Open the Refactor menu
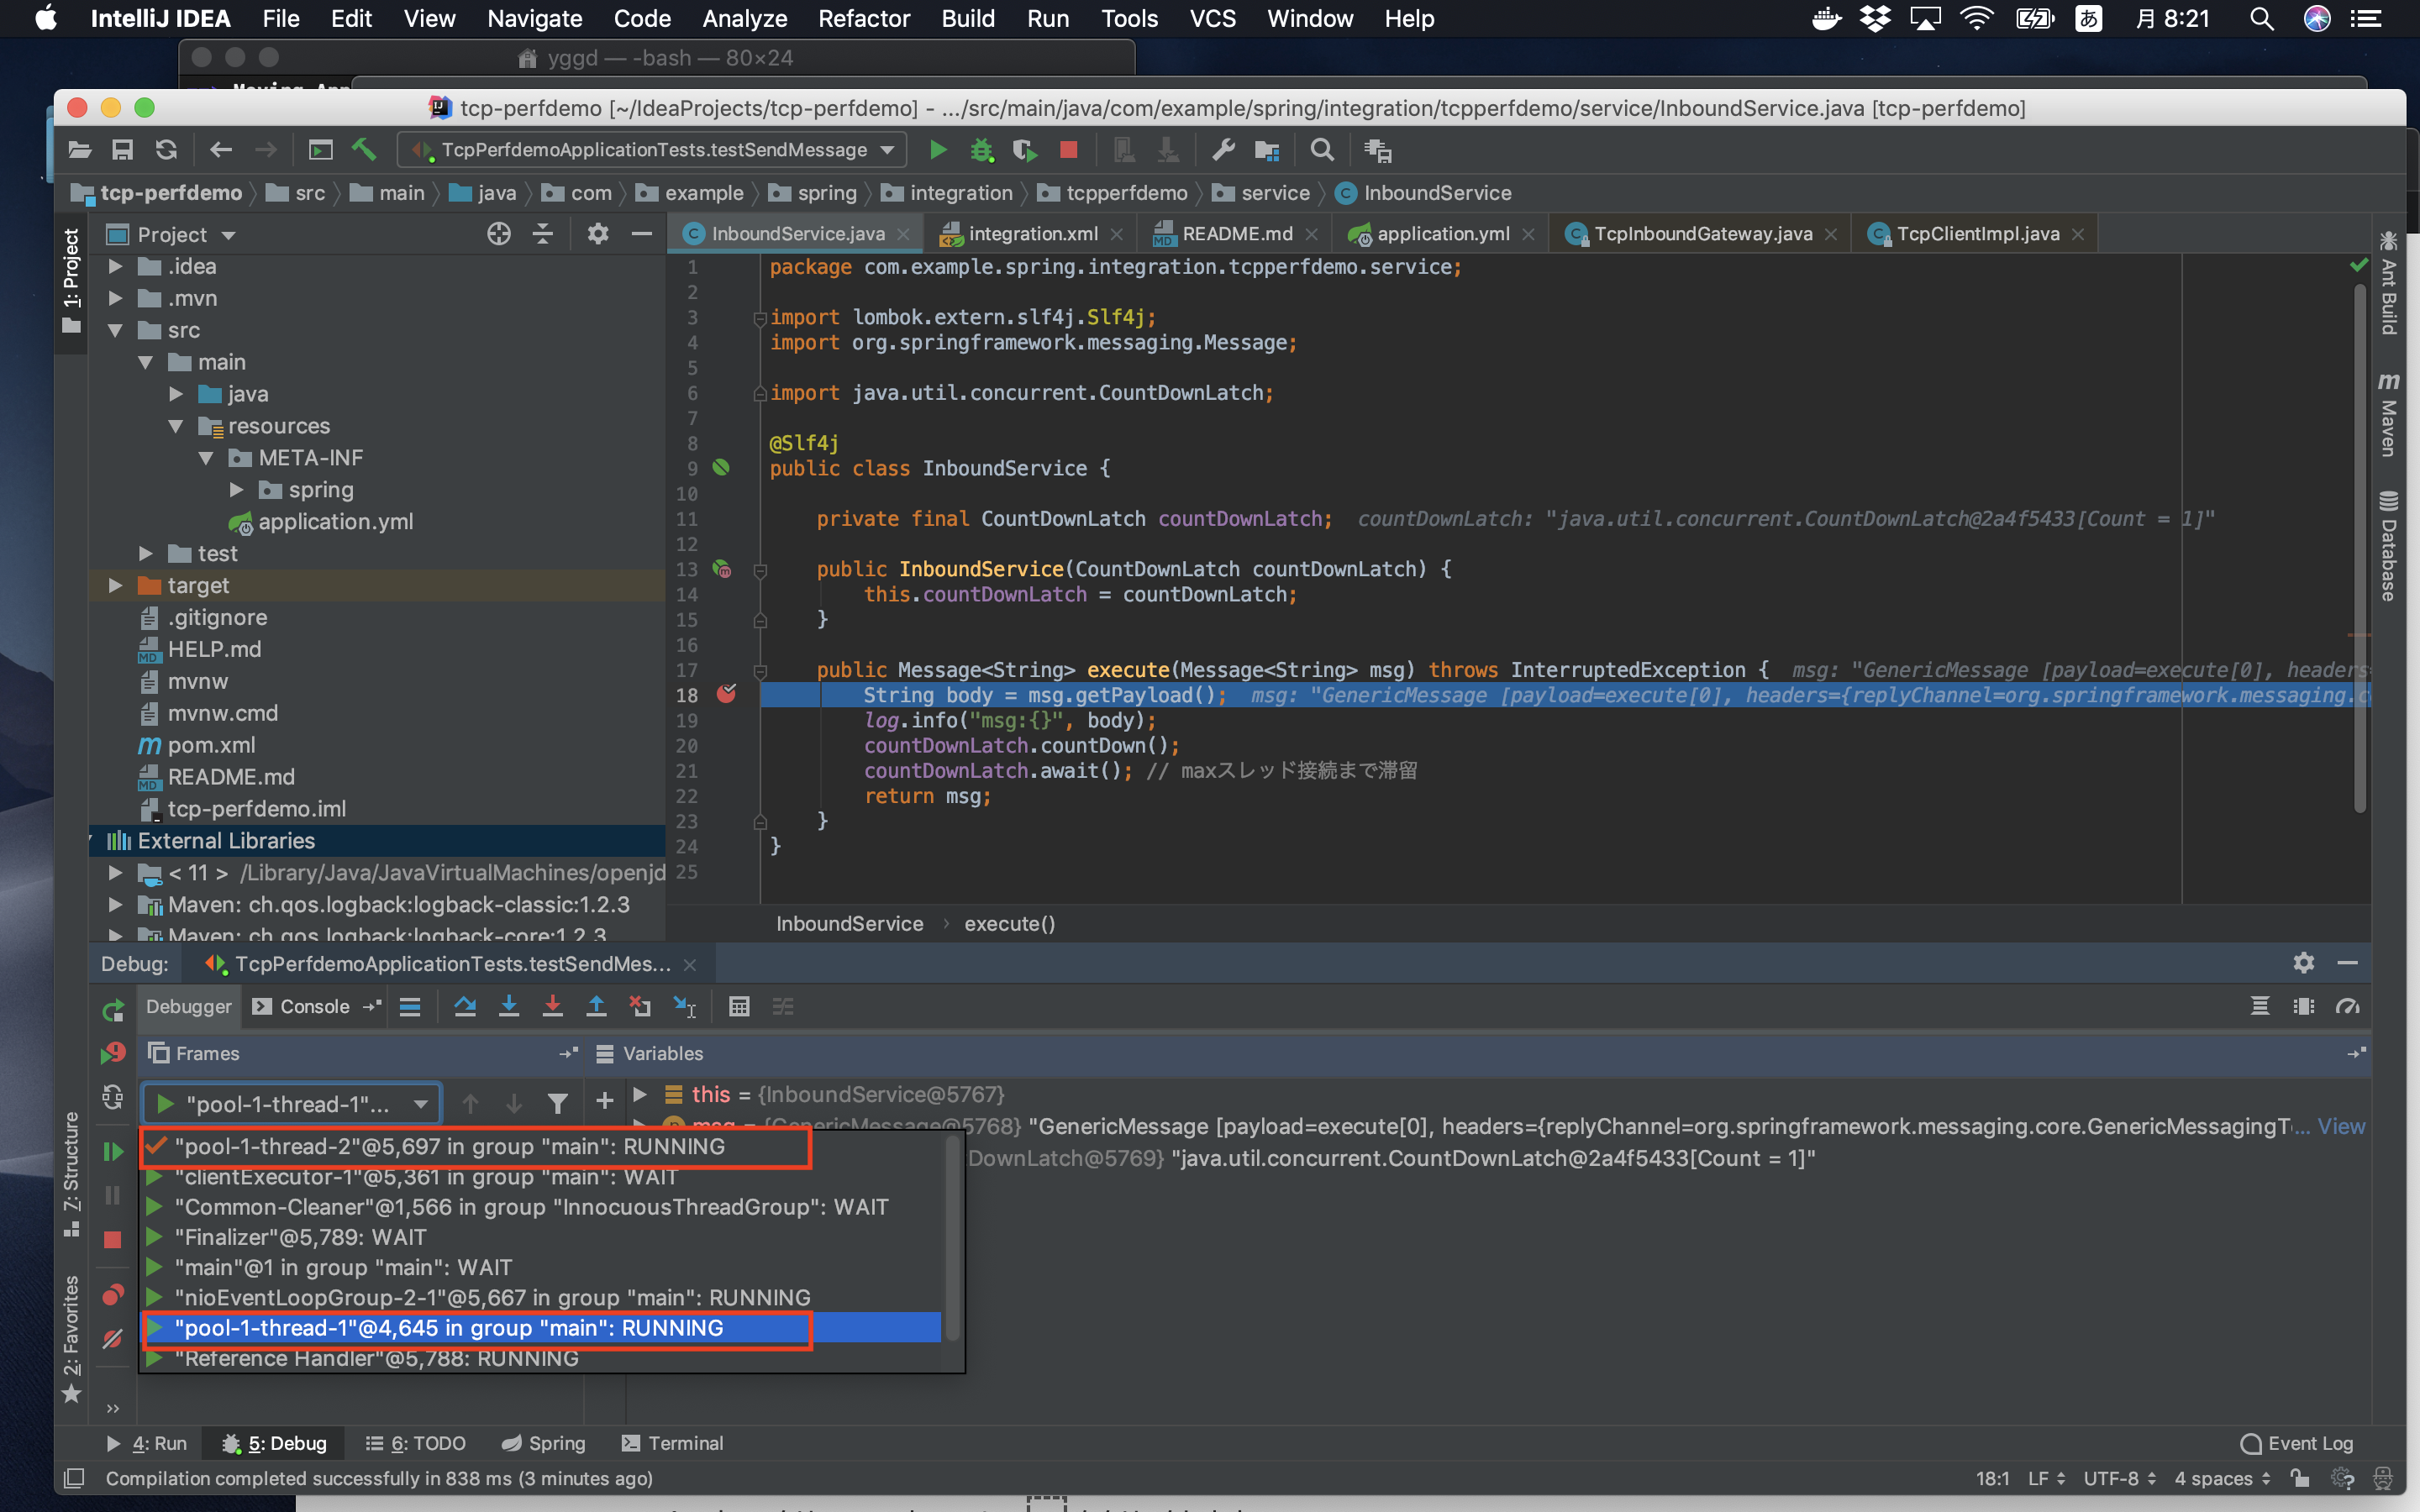 [x=863, y=18]
